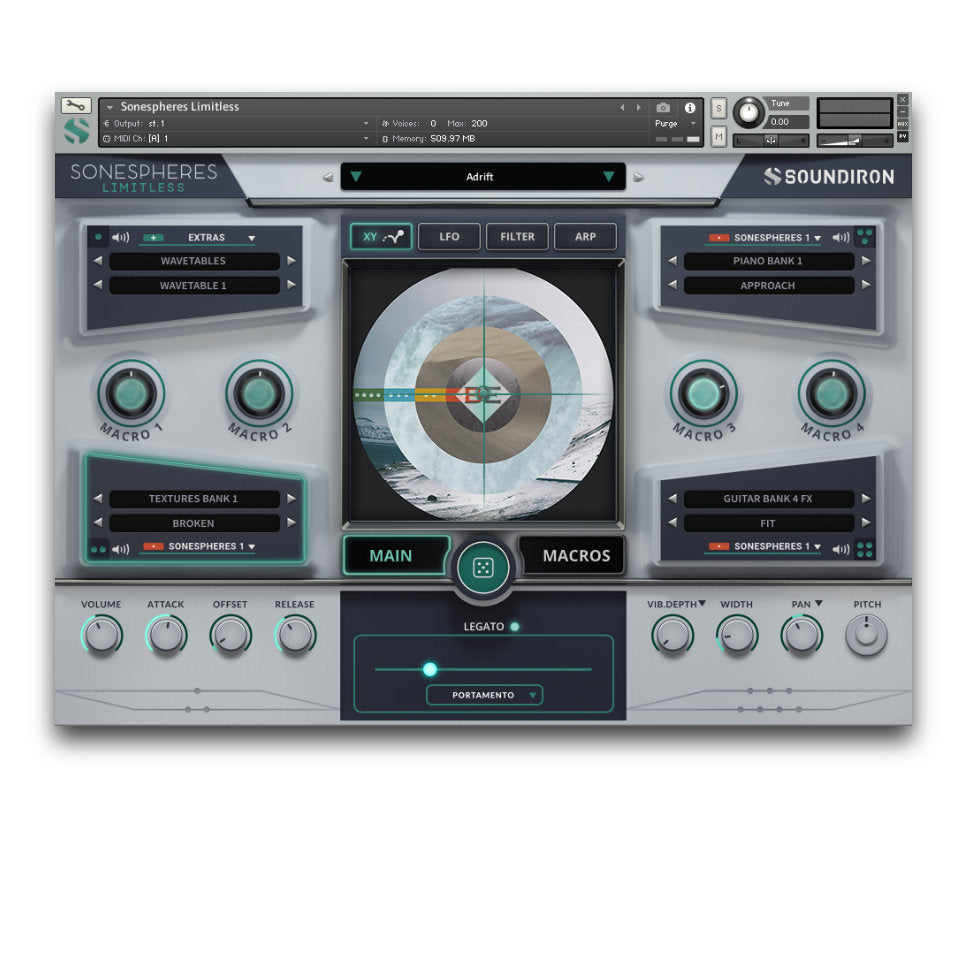Viewport: 970px width, 970px height.
Task: Select next bank after GUITAR BANK 4 FX
Action: pos(866,499)
